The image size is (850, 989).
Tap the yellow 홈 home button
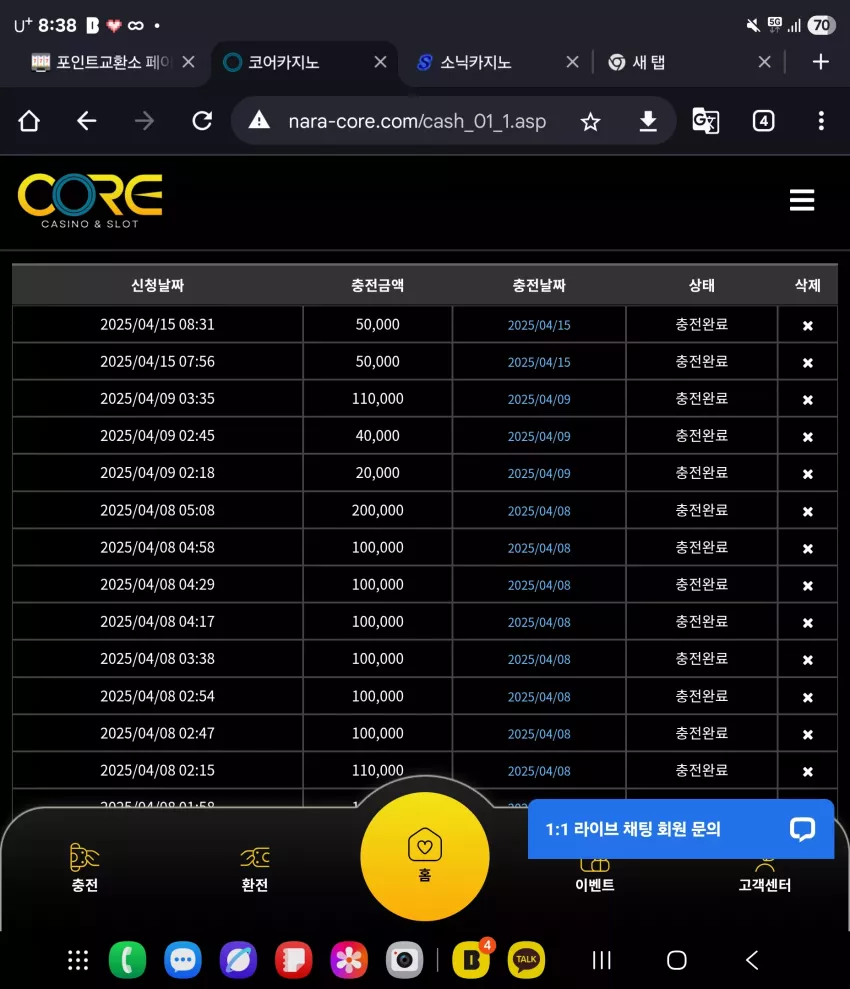click(425, 857)
